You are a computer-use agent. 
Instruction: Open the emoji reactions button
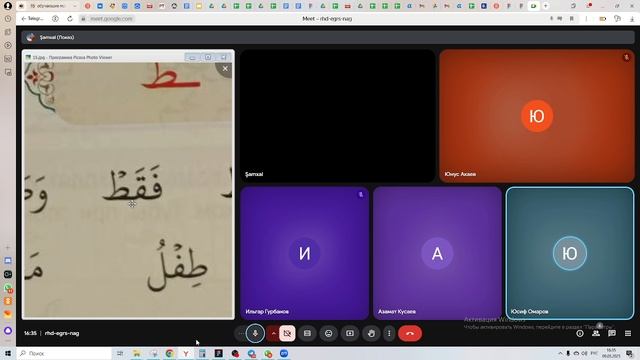tap(329, 333)
